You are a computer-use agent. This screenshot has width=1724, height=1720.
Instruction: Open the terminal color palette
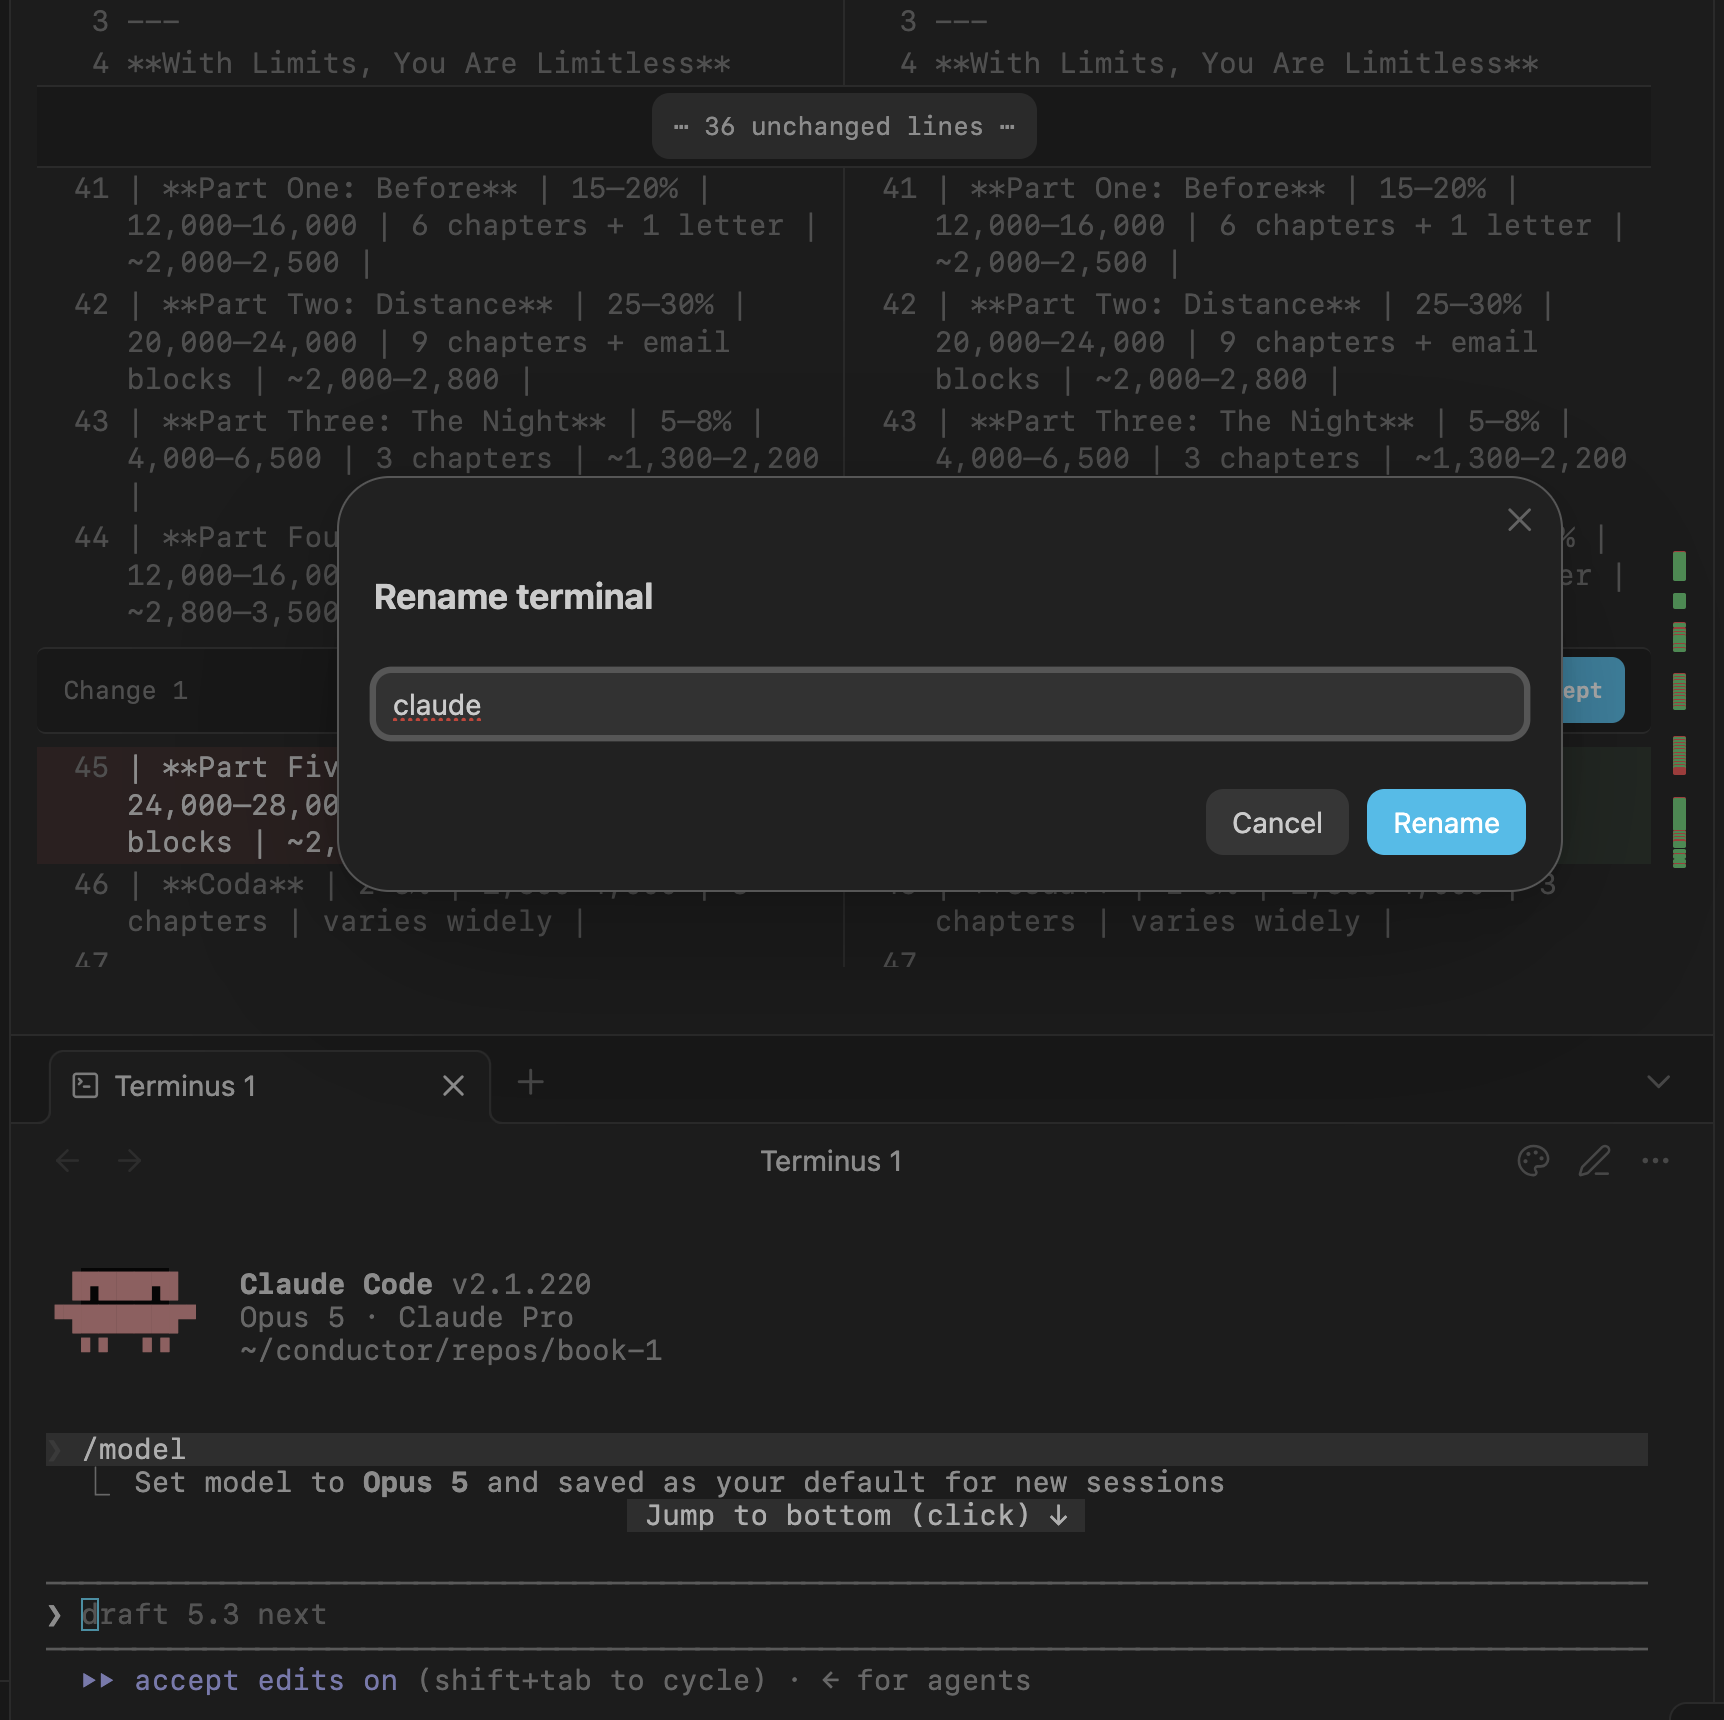click(1533, 1161)
